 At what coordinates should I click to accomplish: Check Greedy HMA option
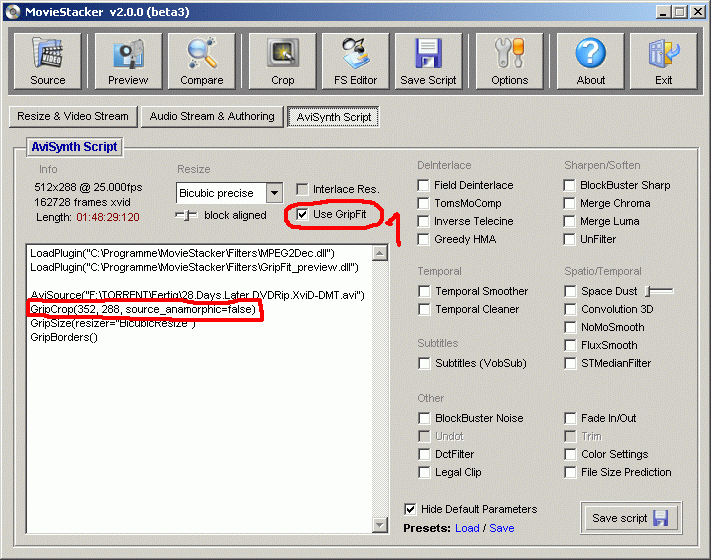(x=423, y=239)
